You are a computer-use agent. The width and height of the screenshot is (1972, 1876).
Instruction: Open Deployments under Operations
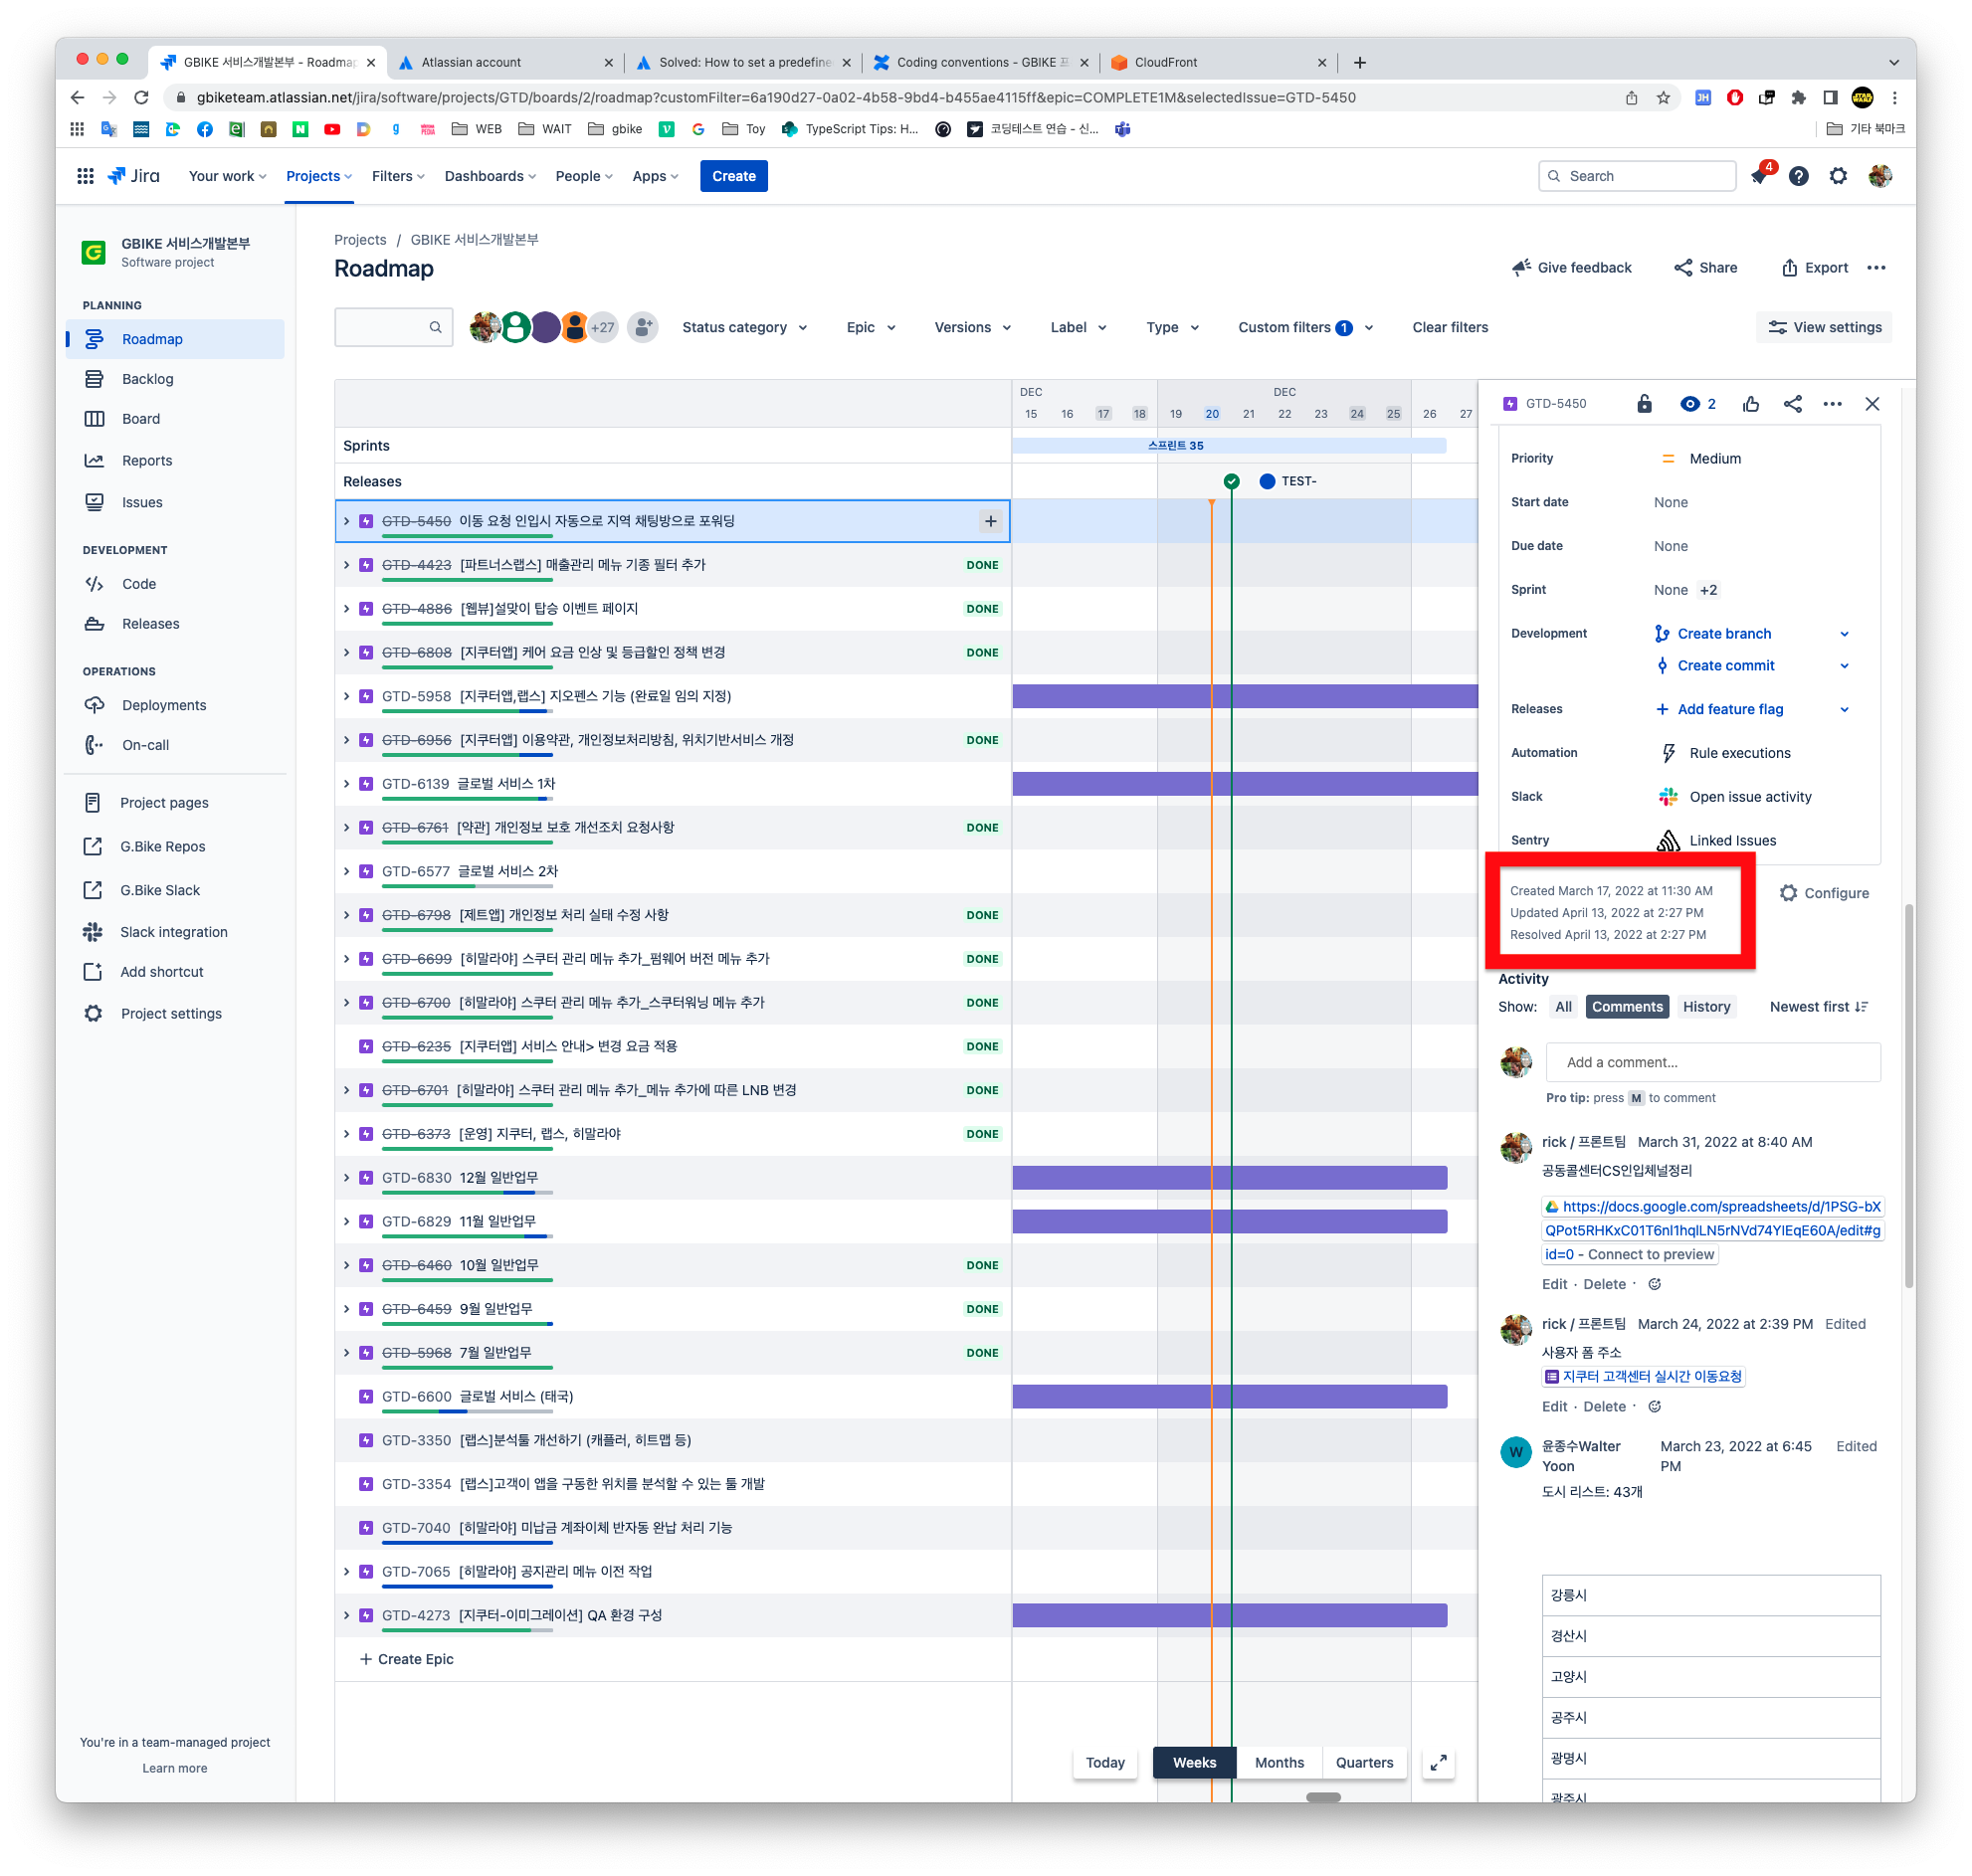162,705
